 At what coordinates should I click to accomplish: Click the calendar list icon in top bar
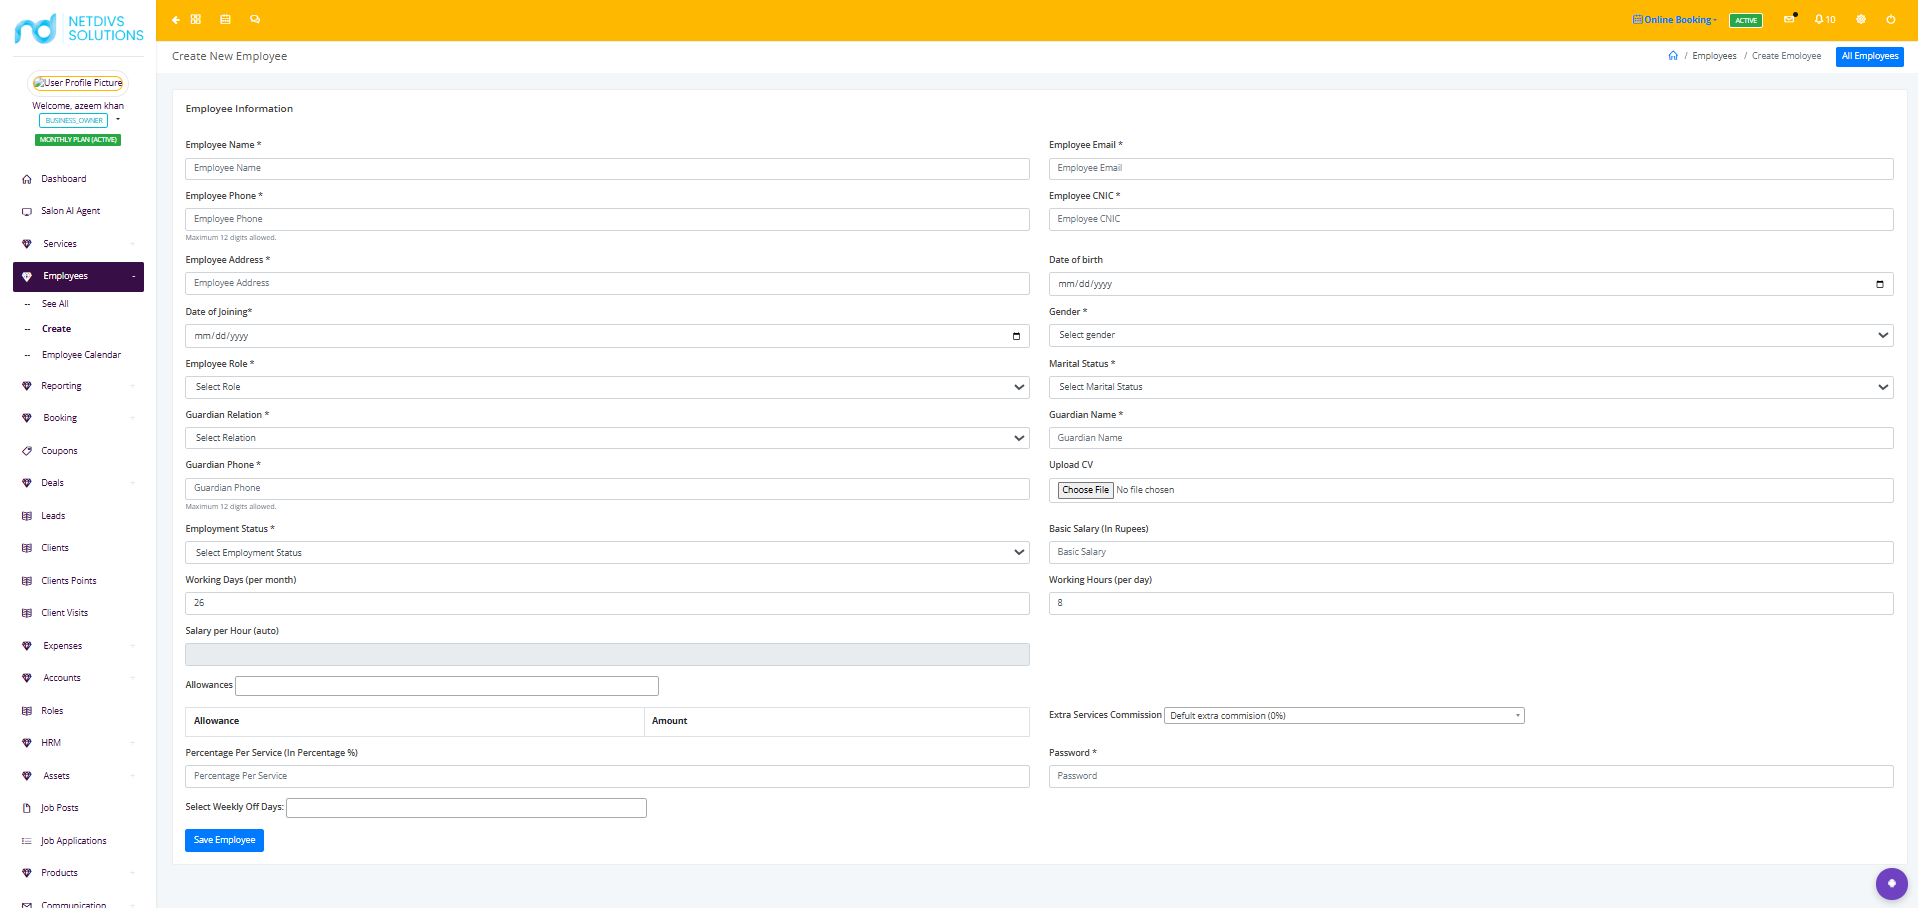(x=225, y=19)
